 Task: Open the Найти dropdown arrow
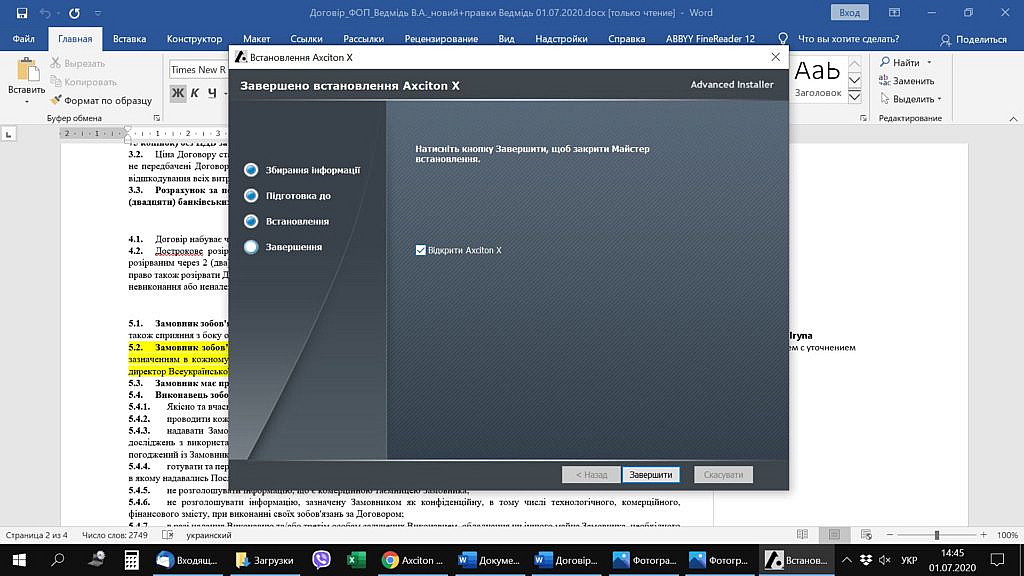coord(929,62)
